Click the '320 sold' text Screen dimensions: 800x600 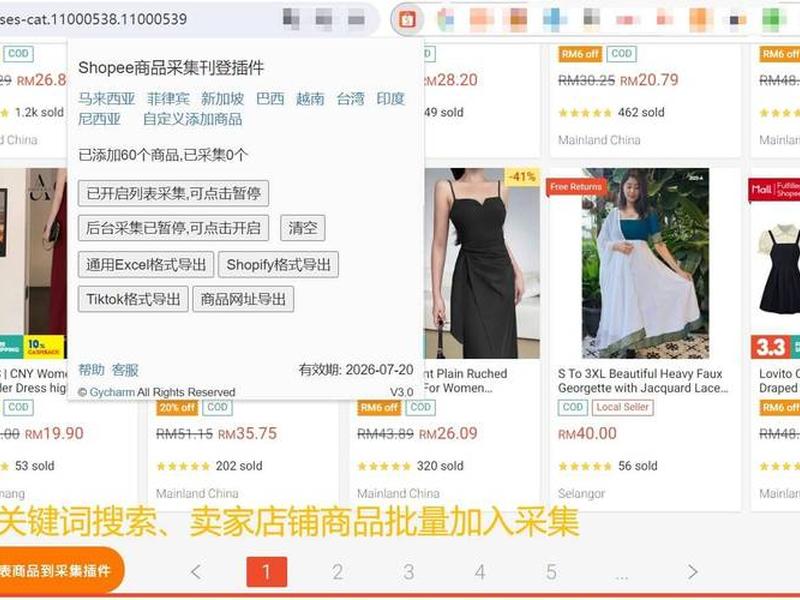point(440,466)
